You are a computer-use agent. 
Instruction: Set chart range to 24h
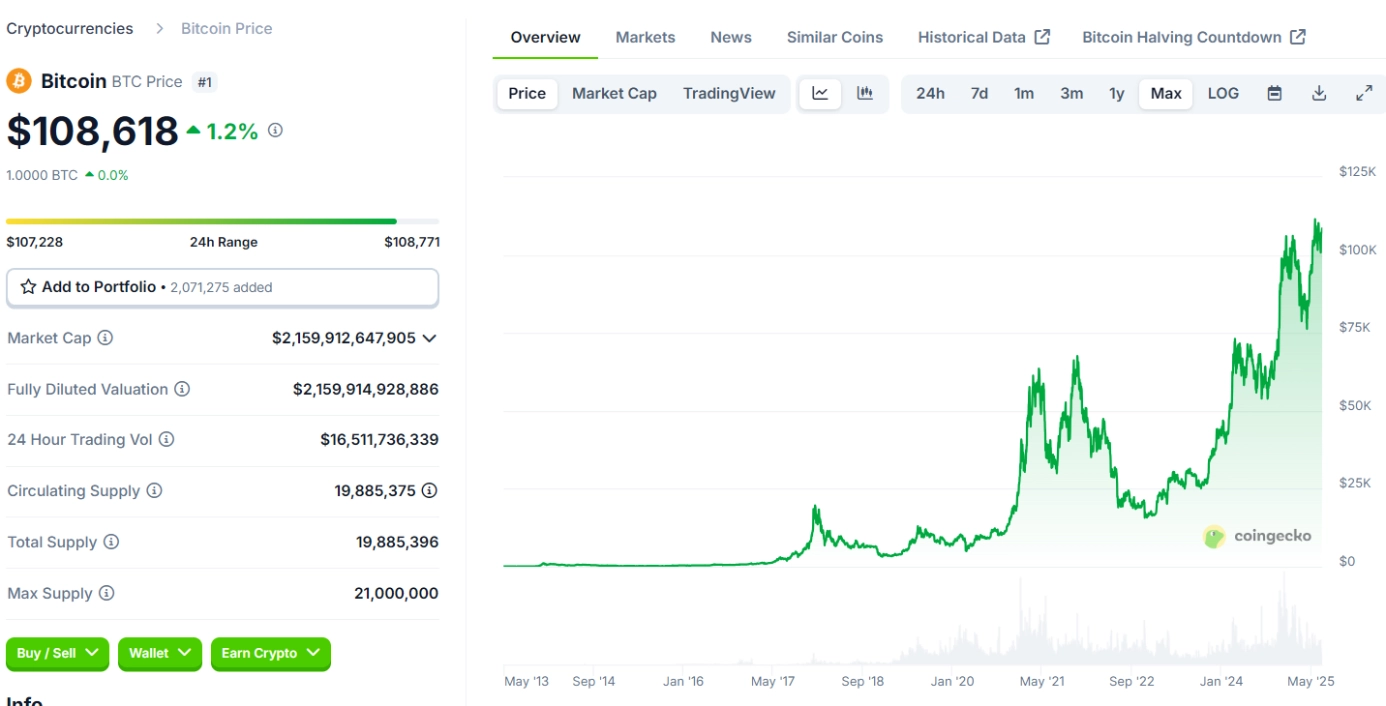[x=930, y=93]
